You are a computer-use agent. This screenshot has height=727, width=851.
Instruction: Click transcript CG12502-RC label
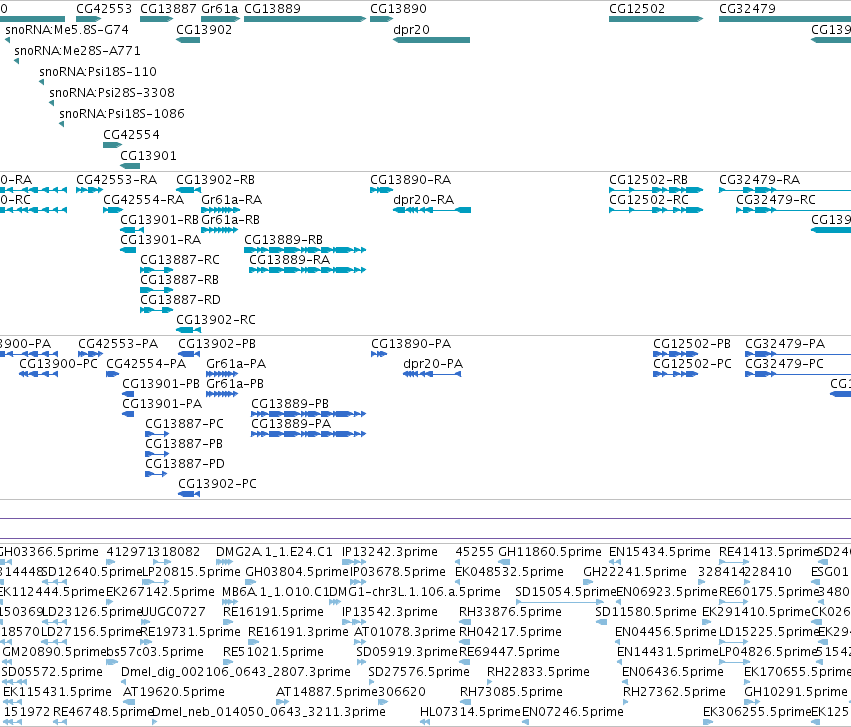tap(649, 200)
